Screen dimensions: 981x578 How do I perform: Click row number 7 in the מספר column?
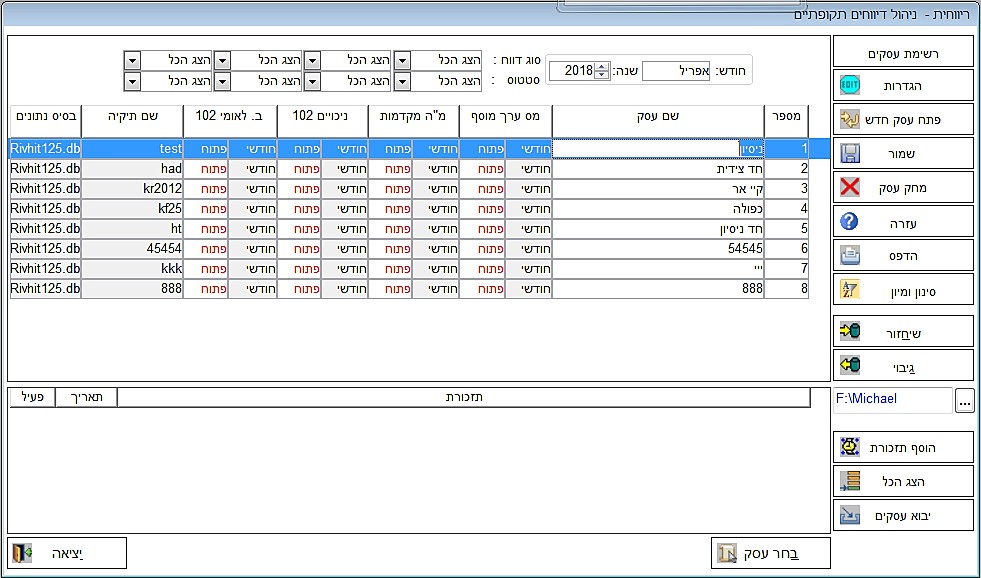[x=786, y=269]
